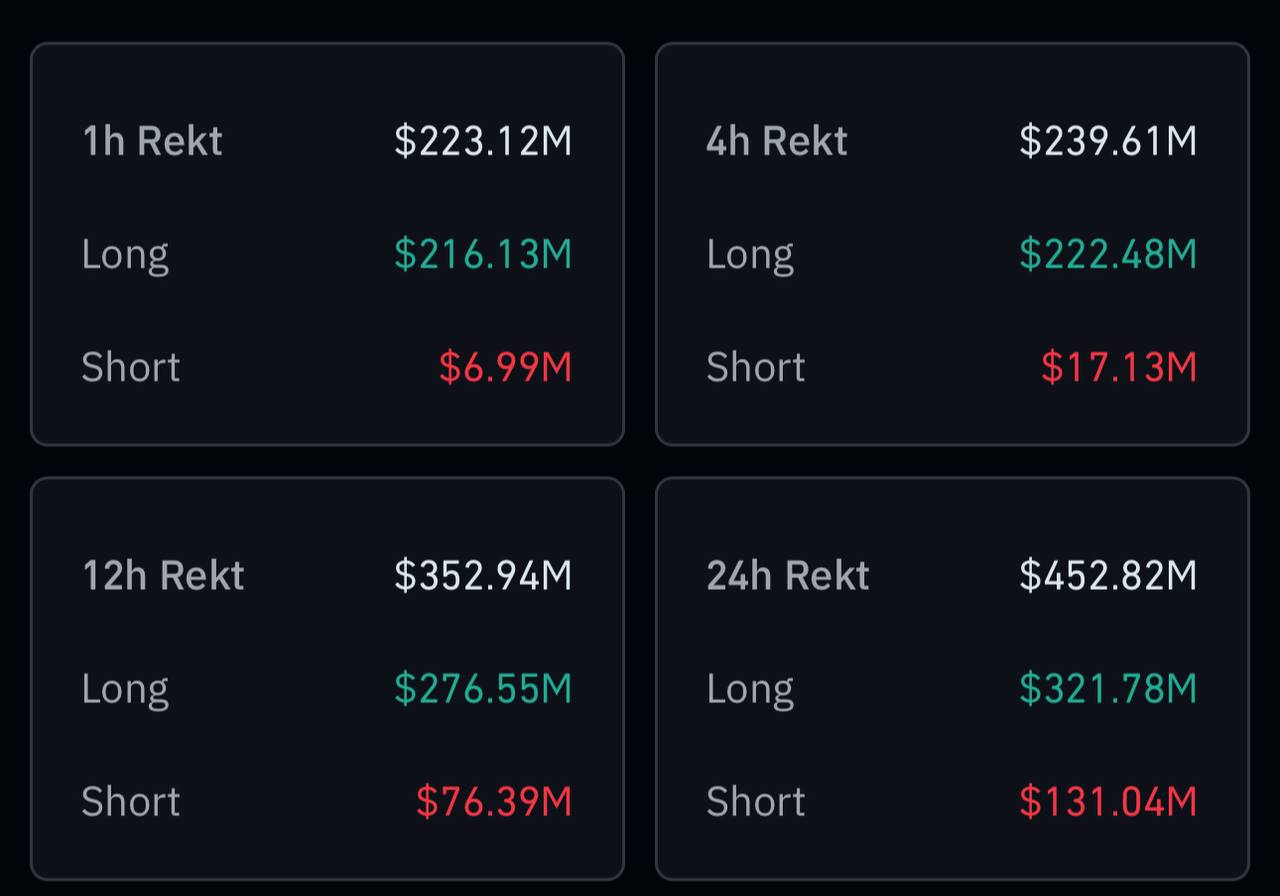Screen dimensions: 1280x896
Task: Click the Long label in 12h card
Action: click(125, 690)
